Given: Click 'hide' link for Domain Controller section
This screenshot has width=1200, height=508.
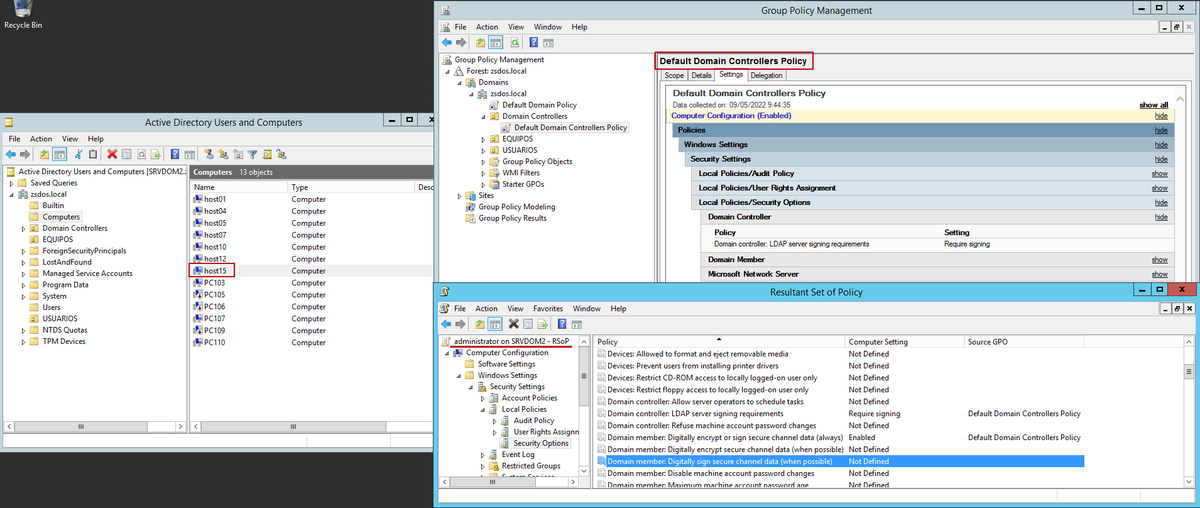Looking at the screenshot, I should [1161, 217].
